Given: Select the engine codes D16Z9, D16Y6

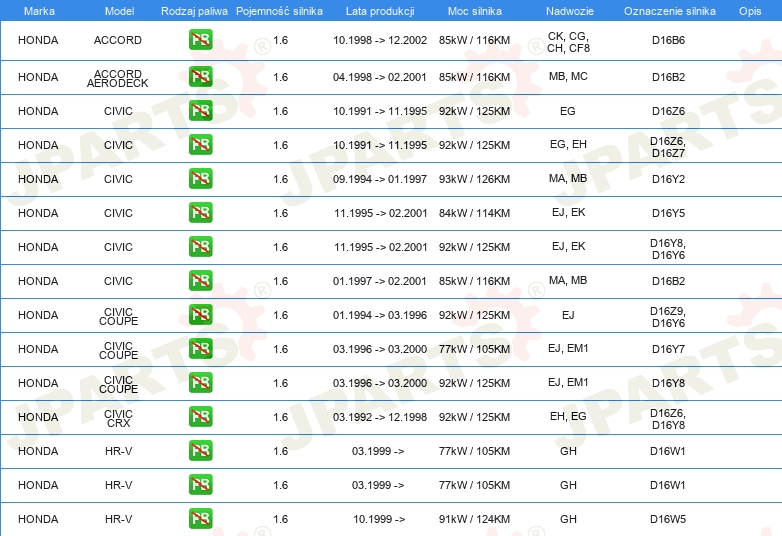Looking at the screenshot, I should 668,317.
